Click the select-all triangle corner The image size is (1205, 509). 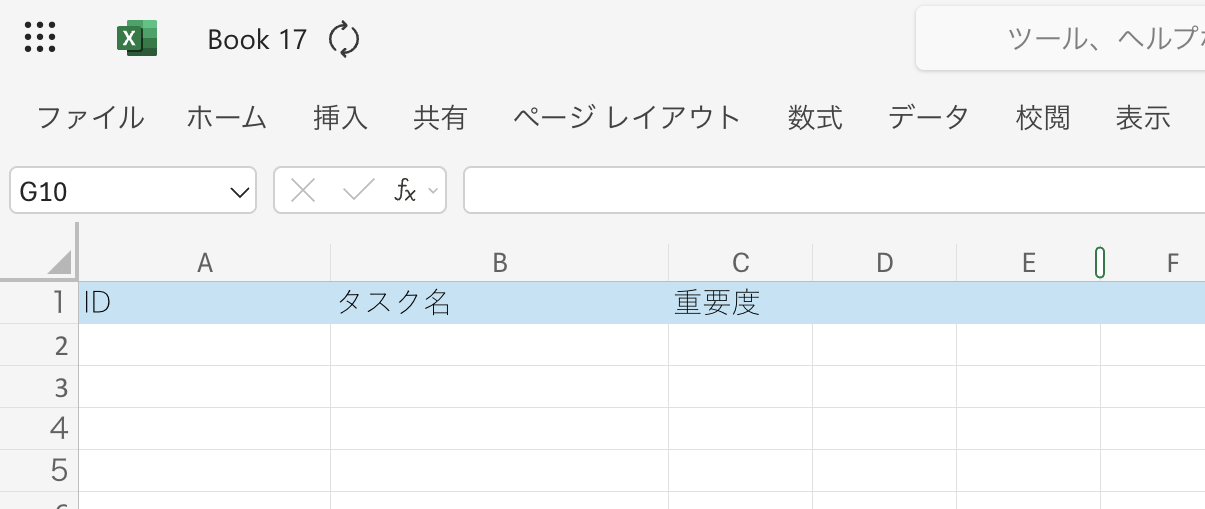(x=59, y=263)
